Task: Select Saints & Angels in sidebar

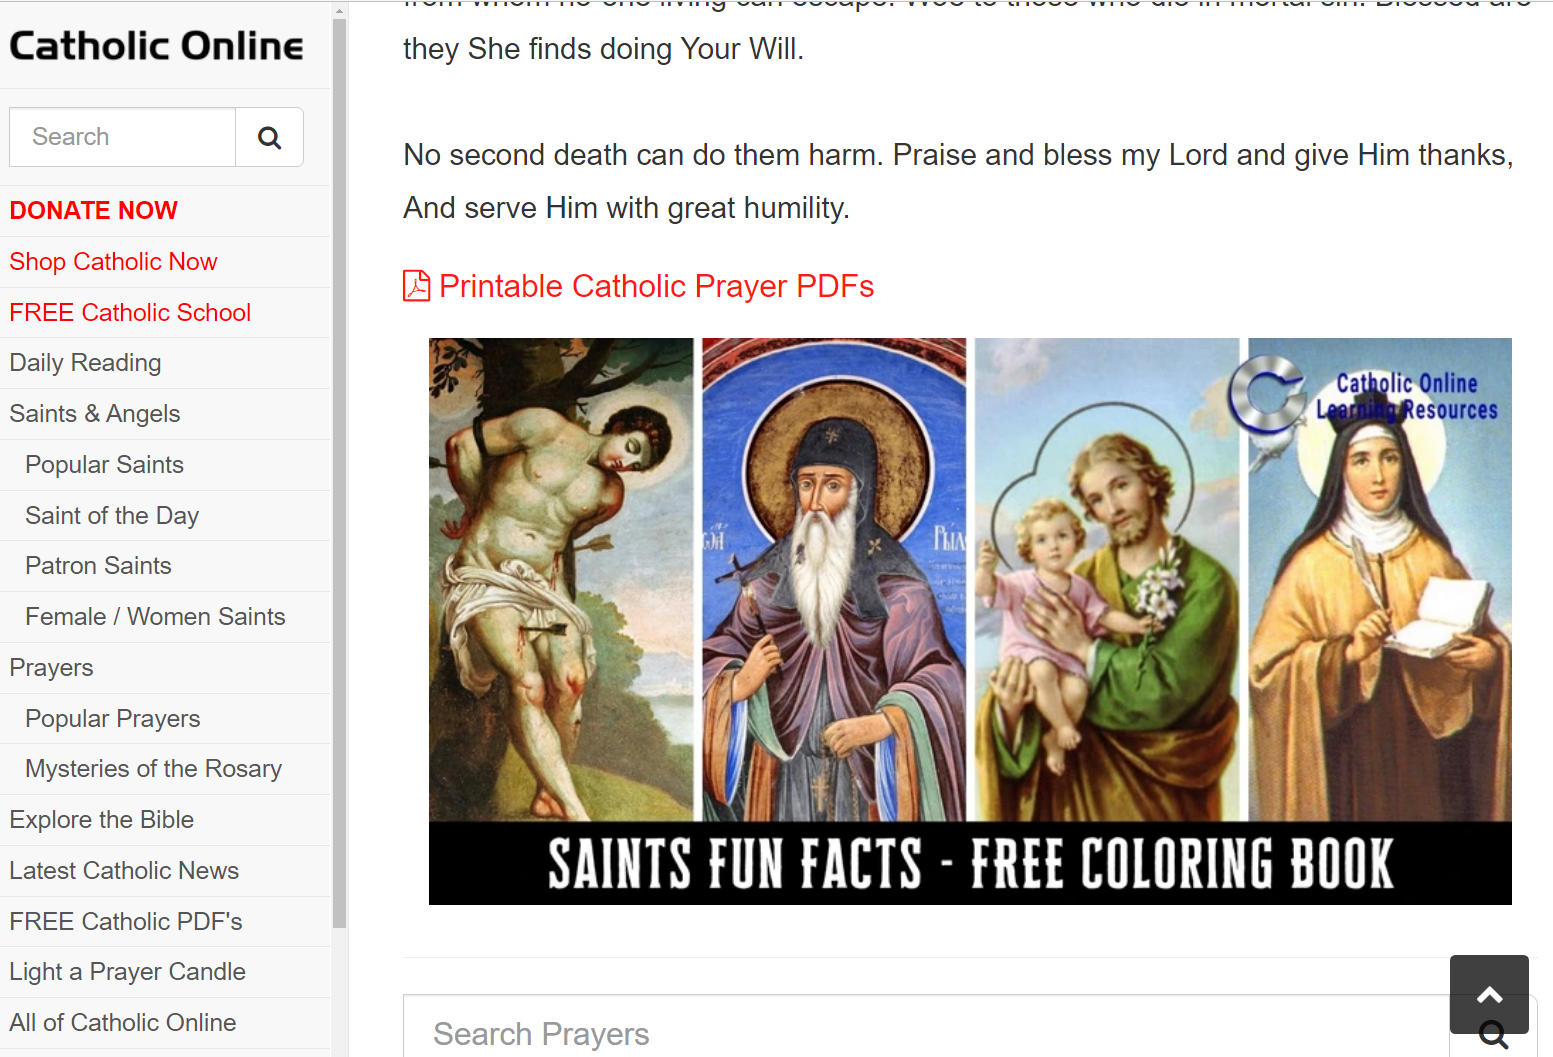Action: (x=95, y=414)
